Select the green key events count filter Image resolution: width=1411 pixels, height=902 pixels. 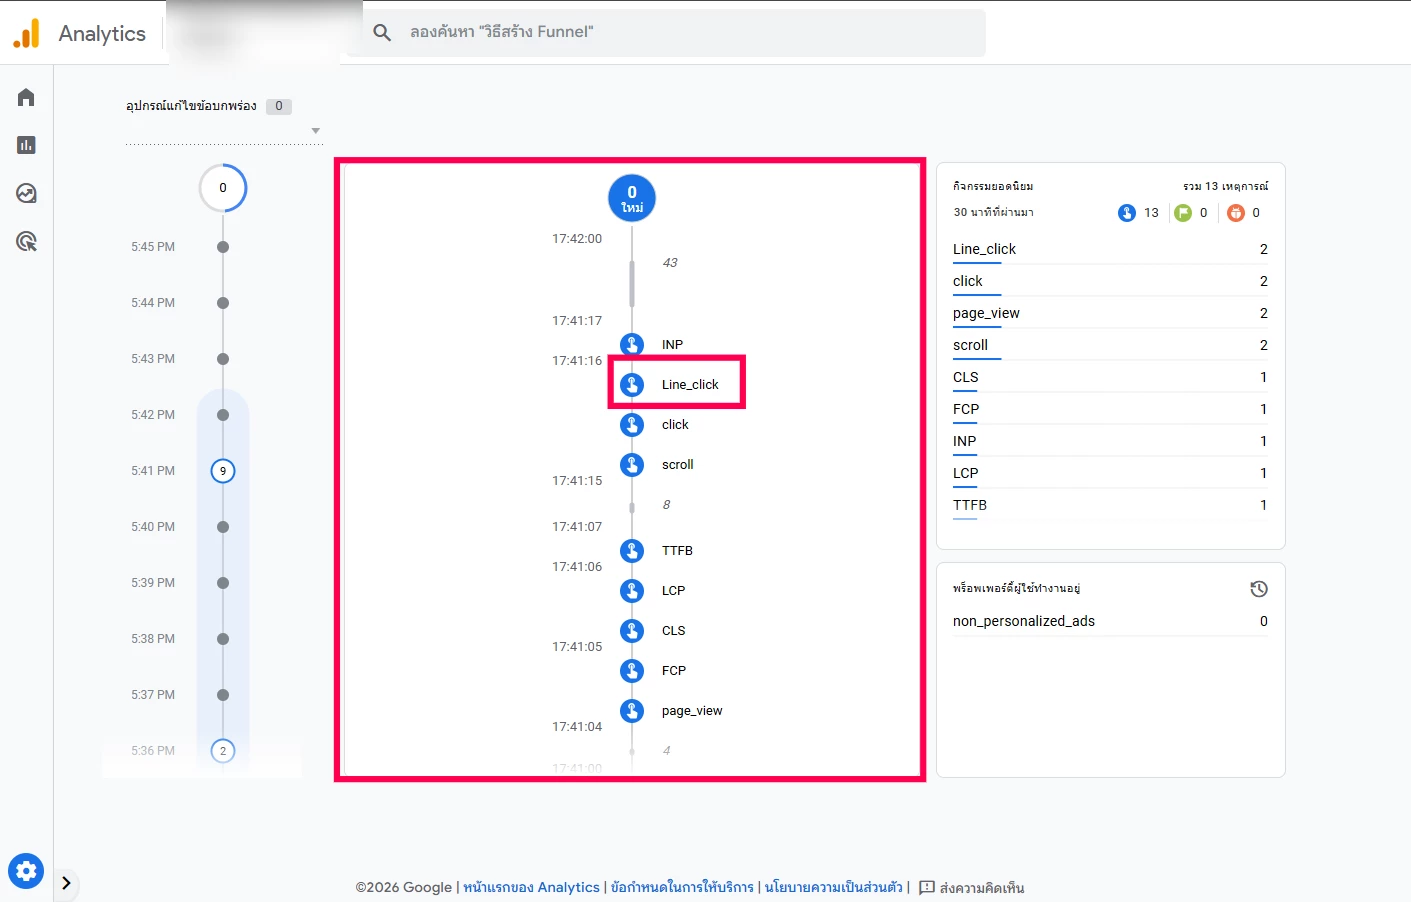point(1191,213)
